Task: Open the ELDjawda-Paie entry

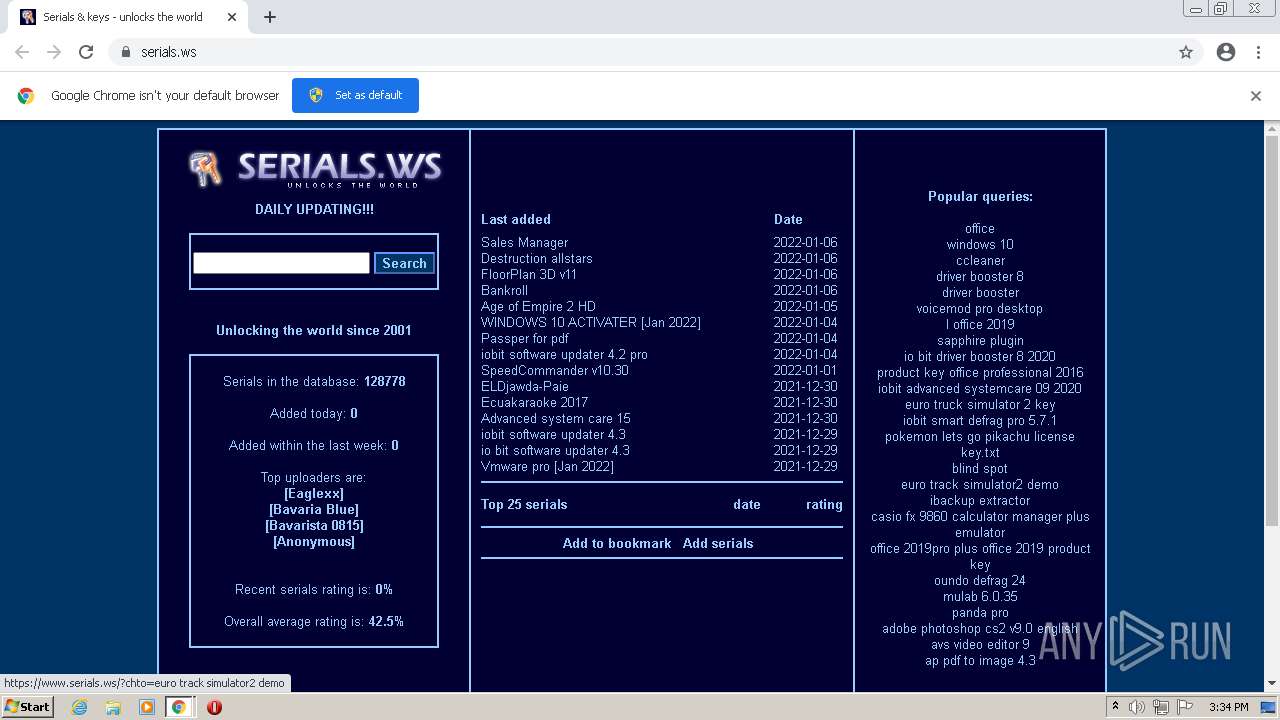Action: (525, 386)
